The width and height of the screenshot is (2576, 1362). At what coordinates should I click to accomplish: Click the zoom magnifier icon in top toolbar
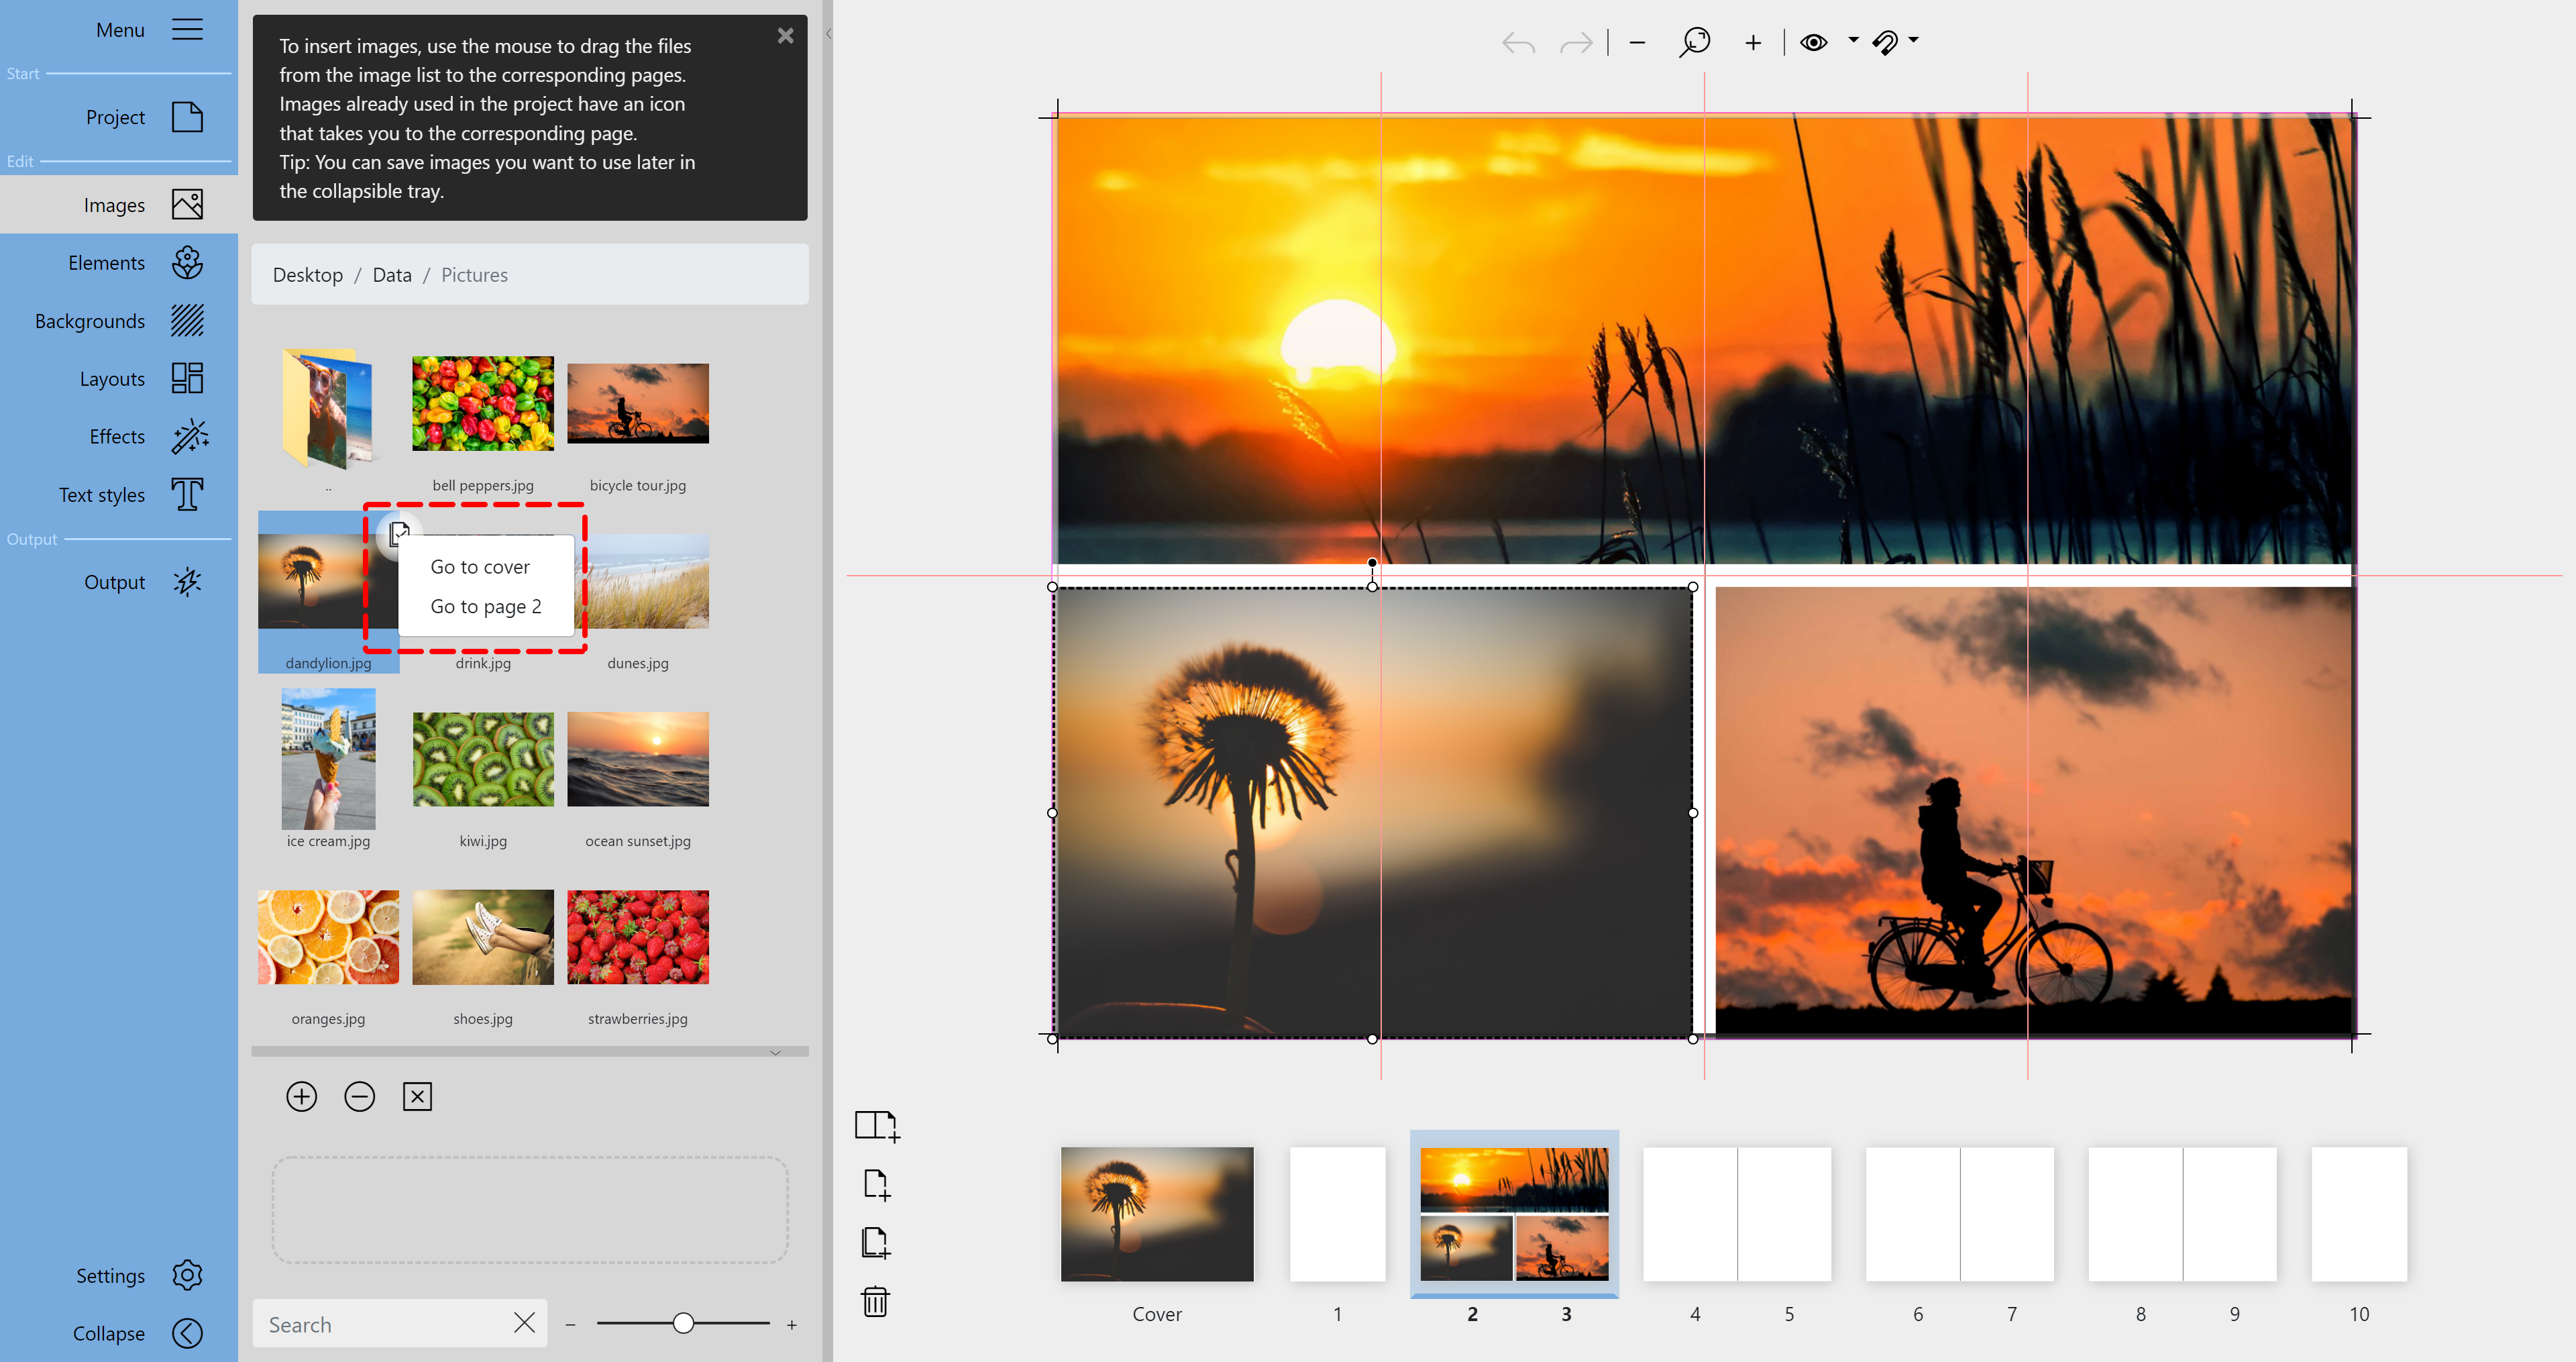pyautogui.click(x=1694, y=42)
